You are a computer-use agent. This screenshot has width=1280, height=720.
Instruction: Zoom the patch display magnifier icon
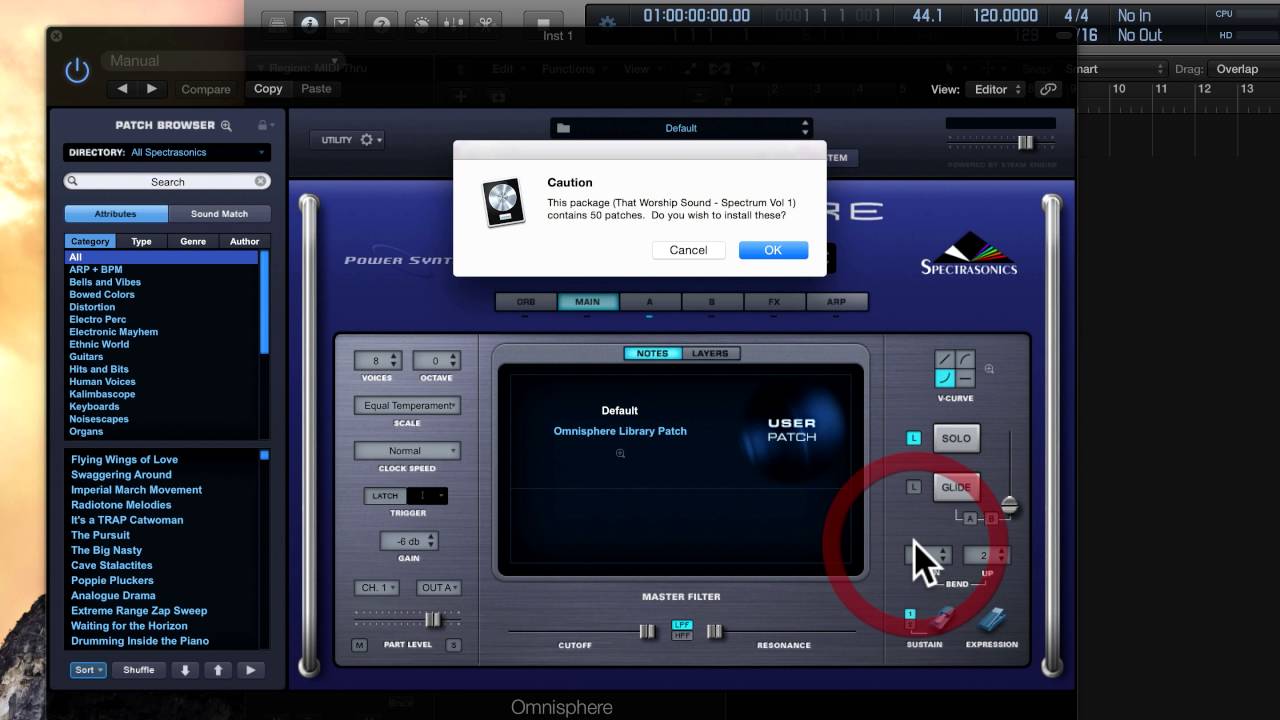point(620,453)
